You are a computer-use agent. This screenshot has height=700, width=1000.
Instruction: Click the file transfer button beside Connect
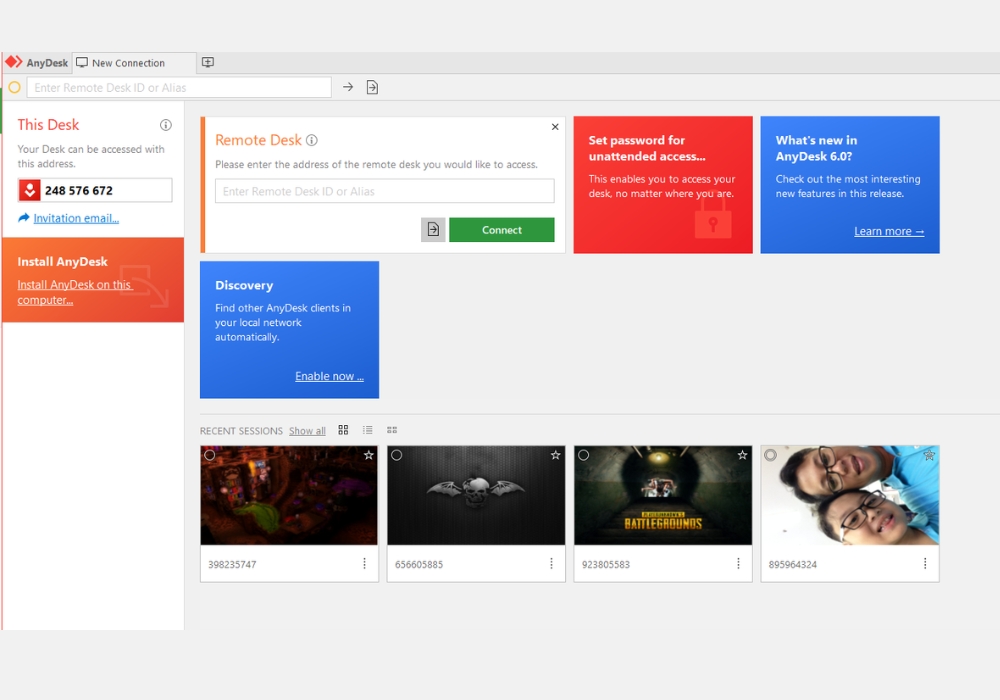pos(433,230)
